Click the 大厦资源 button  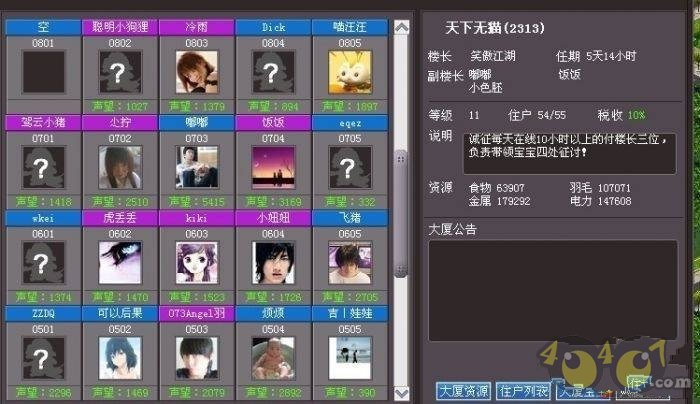pos(463,391)
